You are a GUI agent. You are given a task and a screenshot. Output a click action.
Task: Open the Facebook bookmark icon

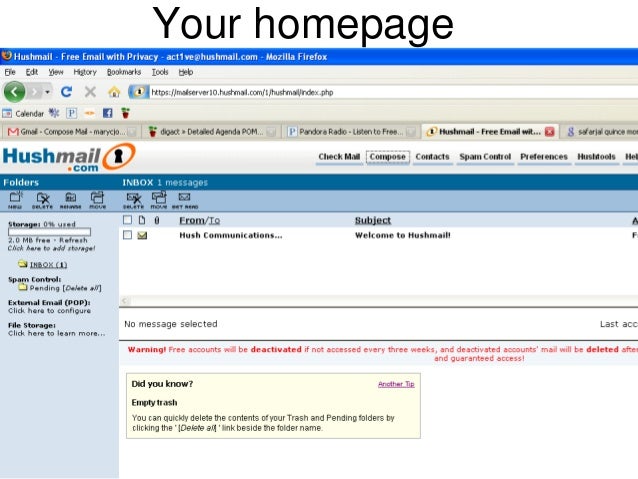click(107, 113)
